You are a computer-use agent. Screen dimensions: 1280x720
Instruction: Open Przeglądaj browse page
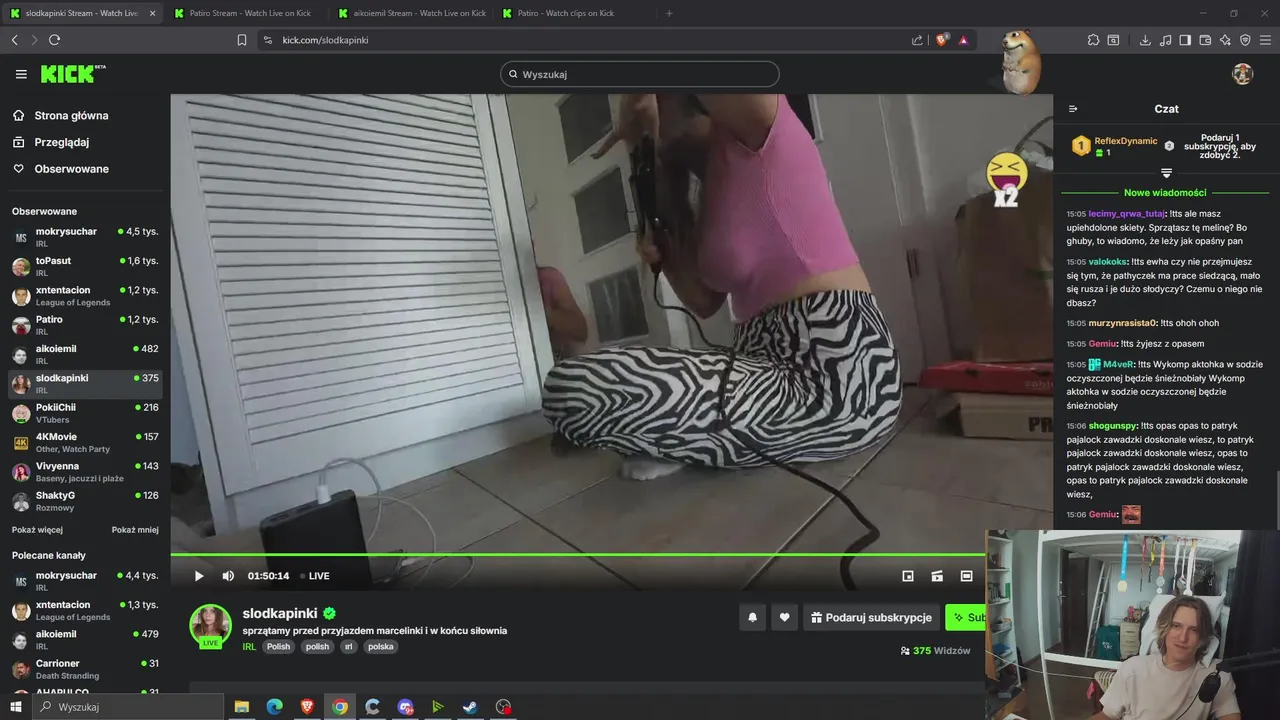tap(51, 142)
